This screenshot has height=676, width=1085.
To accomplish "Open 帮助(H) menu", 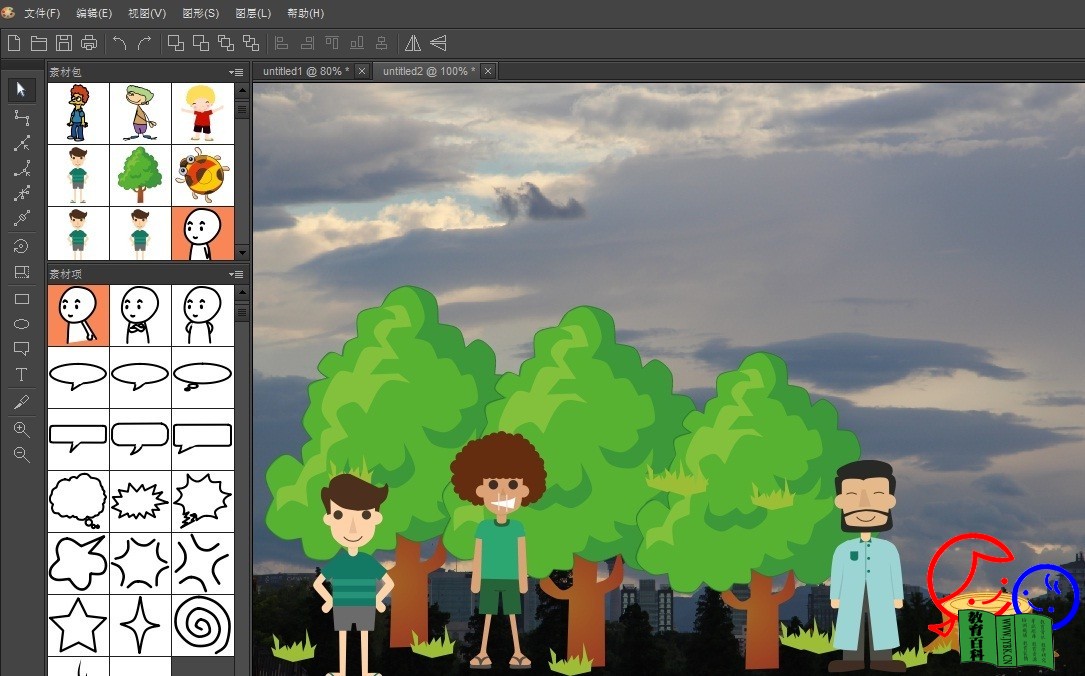I will click(x=305, y=13).
